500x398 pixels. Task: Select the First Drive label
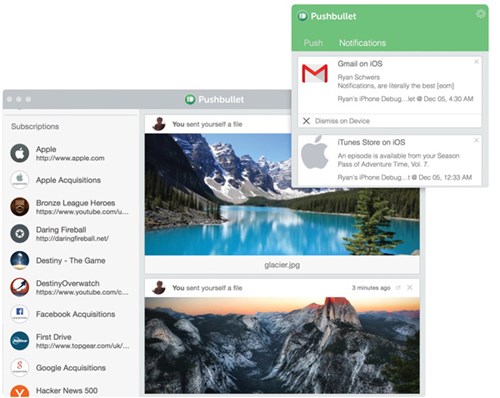(54, 337)
